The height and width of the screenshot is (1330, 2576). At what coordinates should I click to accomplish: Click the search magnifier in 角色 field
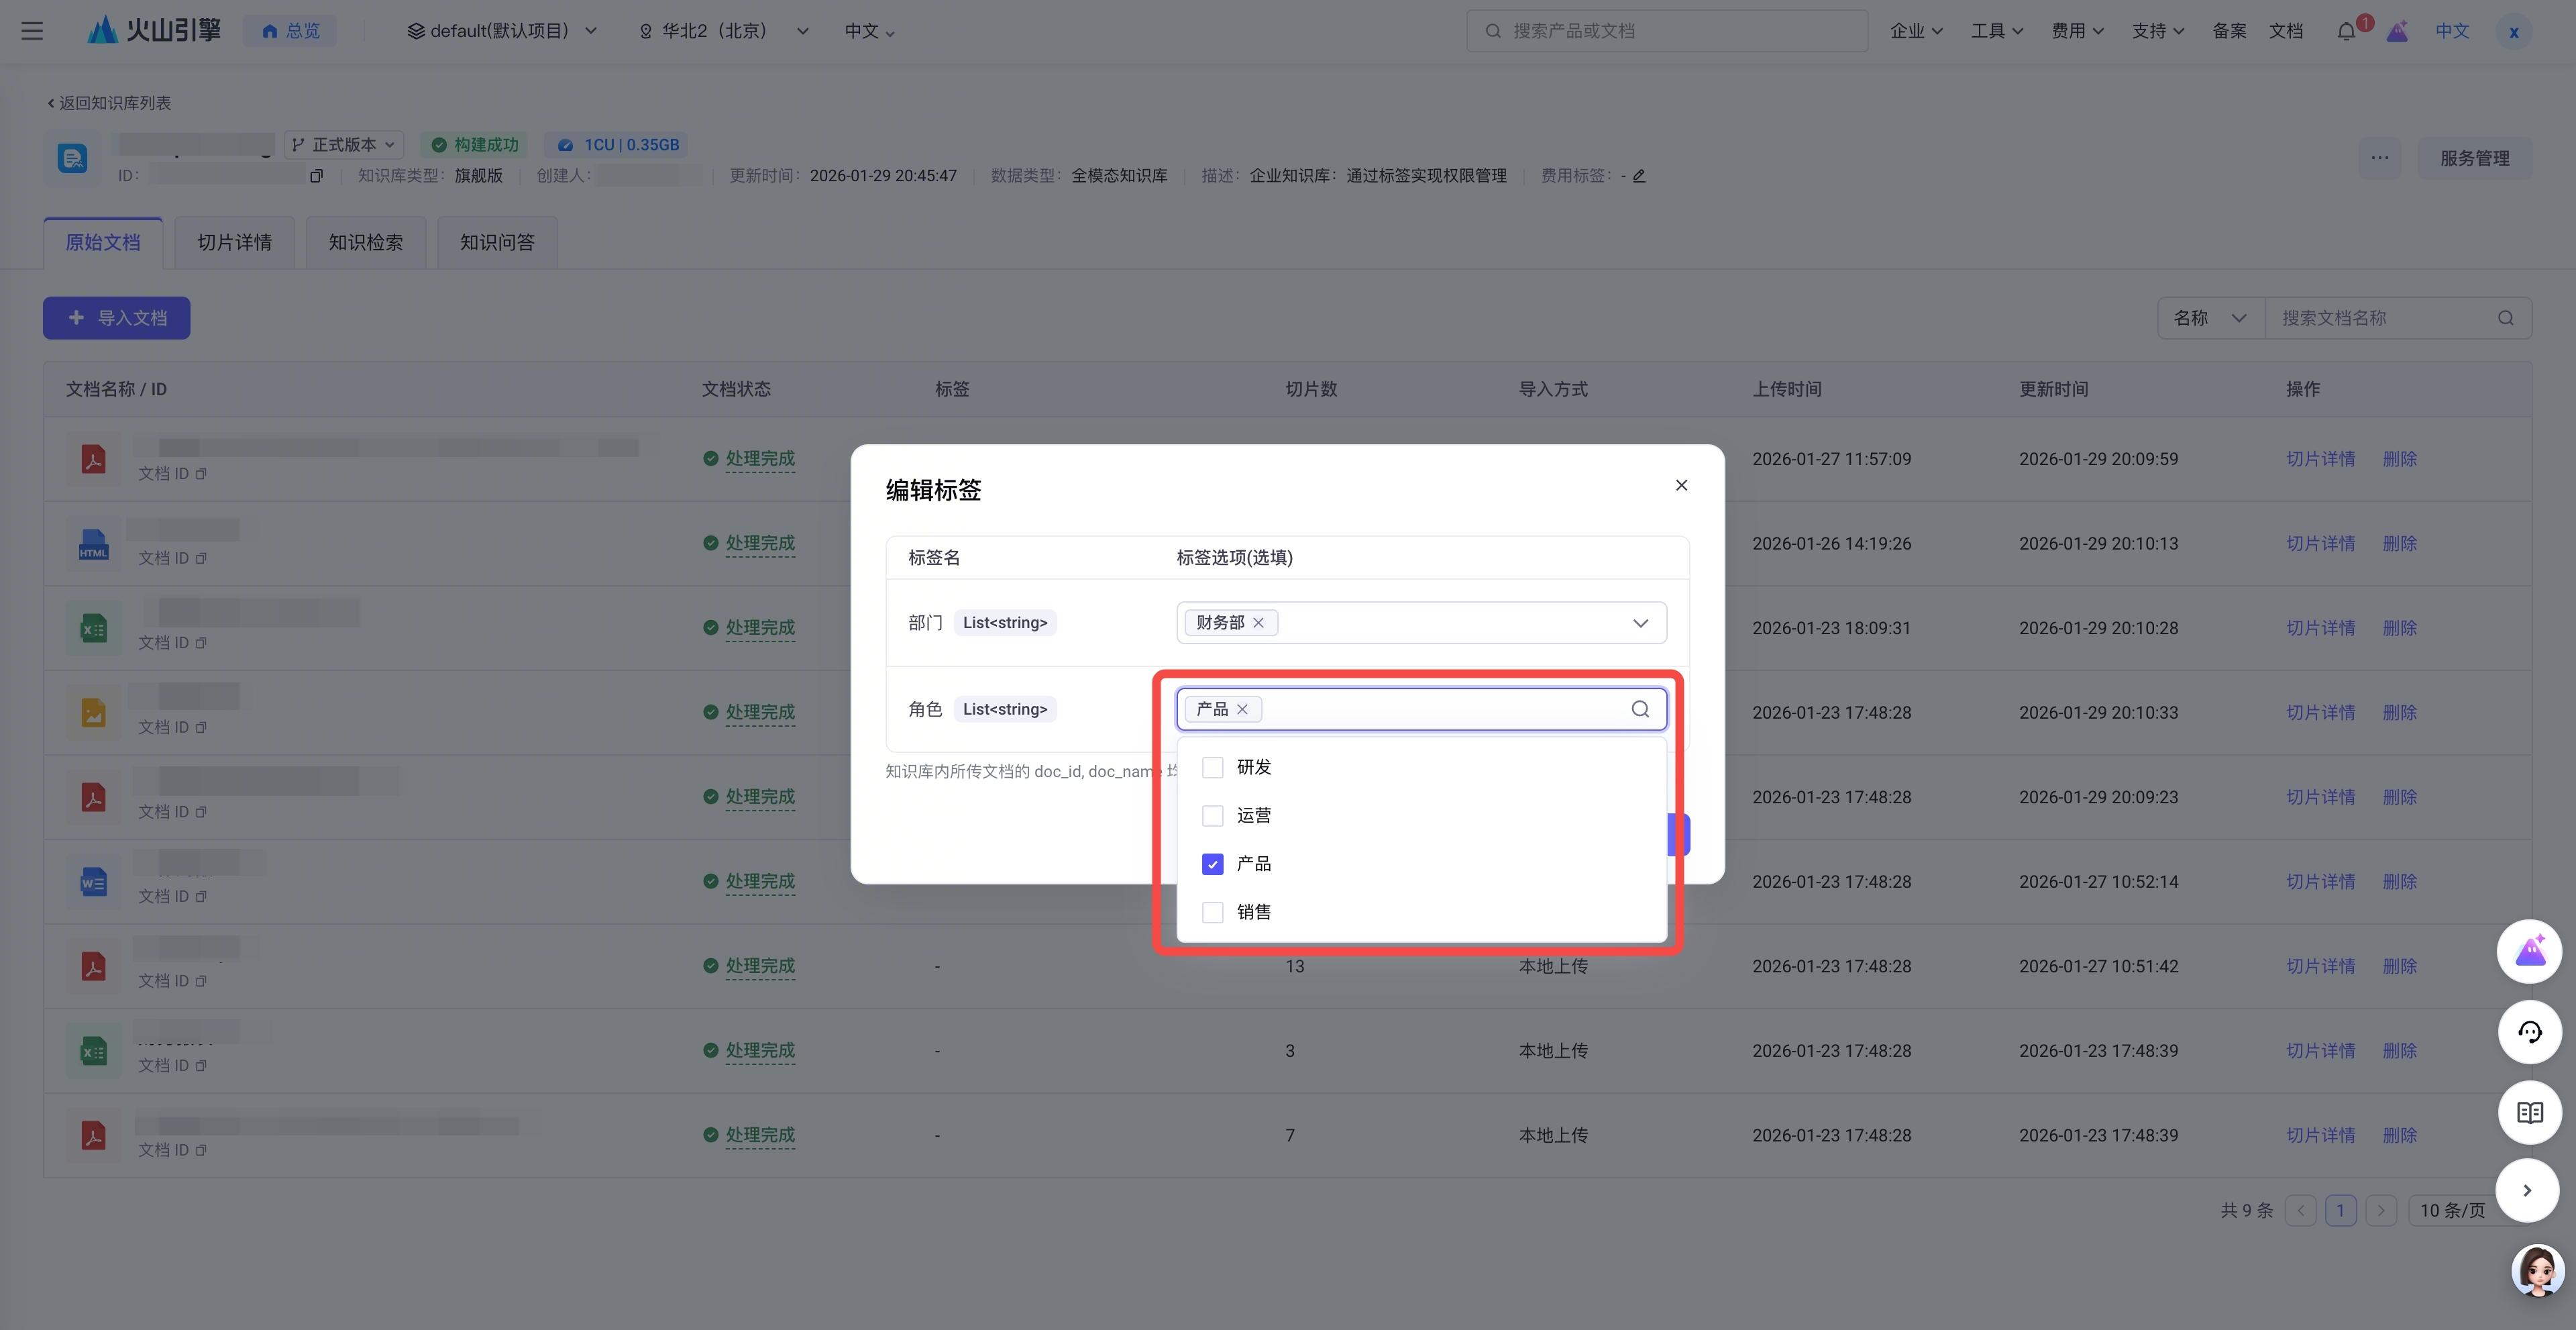[x=1640, y=709]
